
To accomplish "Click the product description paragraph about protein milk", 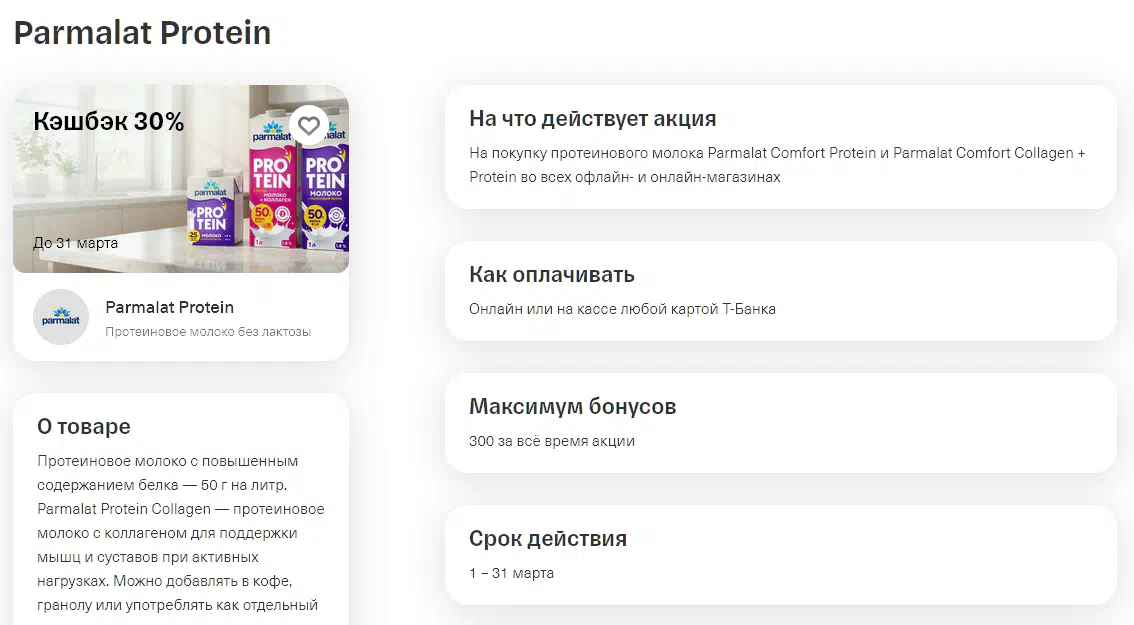I will (x=181, y=533).
